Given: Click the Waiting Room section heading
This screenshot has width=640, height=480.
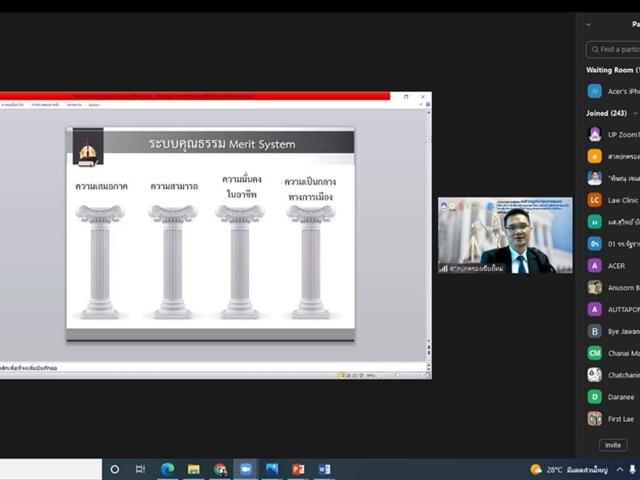Looking at the screenshot, I should click(612, 70).
